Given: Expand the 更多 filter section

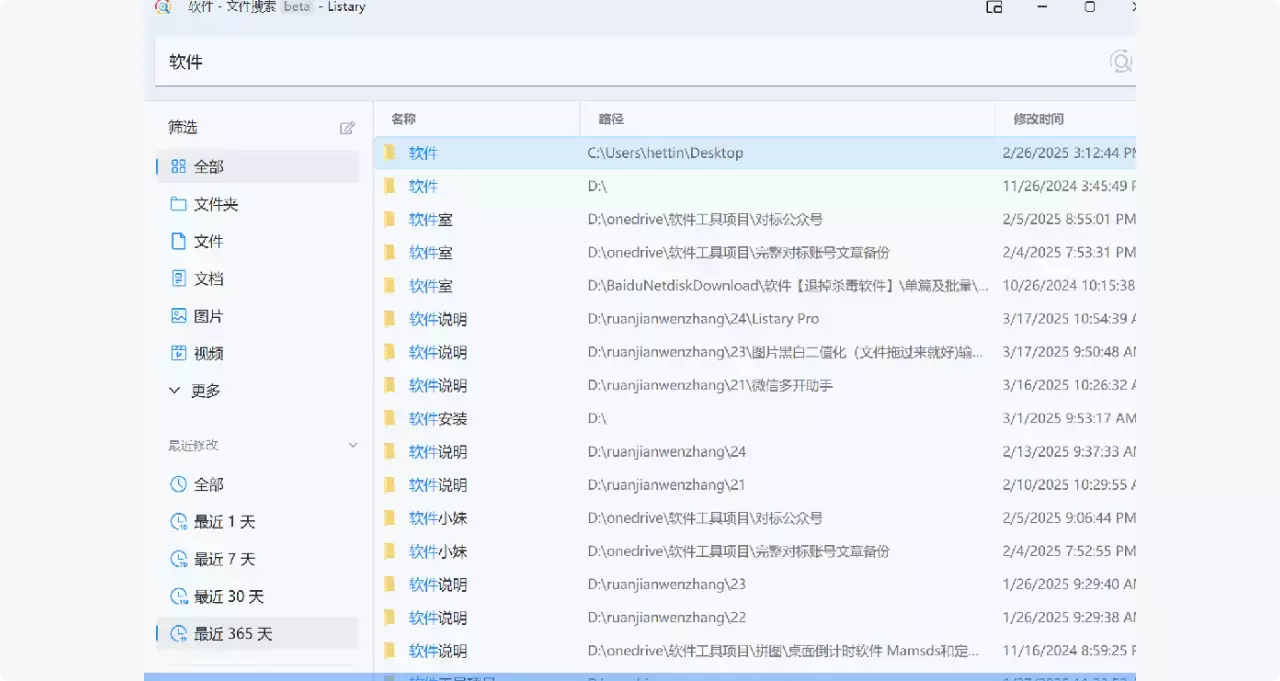Looking at the screenshot, I should coord(199,390).
